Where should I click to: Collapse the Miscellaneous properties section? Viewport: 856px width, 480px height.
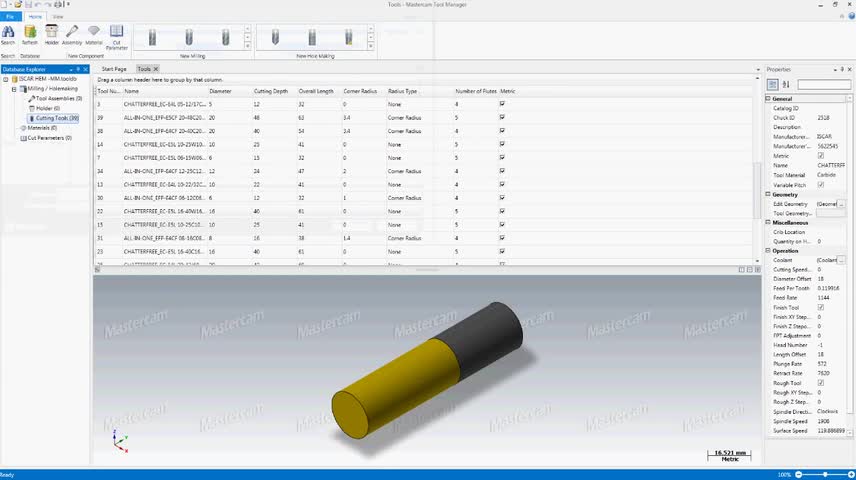tap(768, 222)
